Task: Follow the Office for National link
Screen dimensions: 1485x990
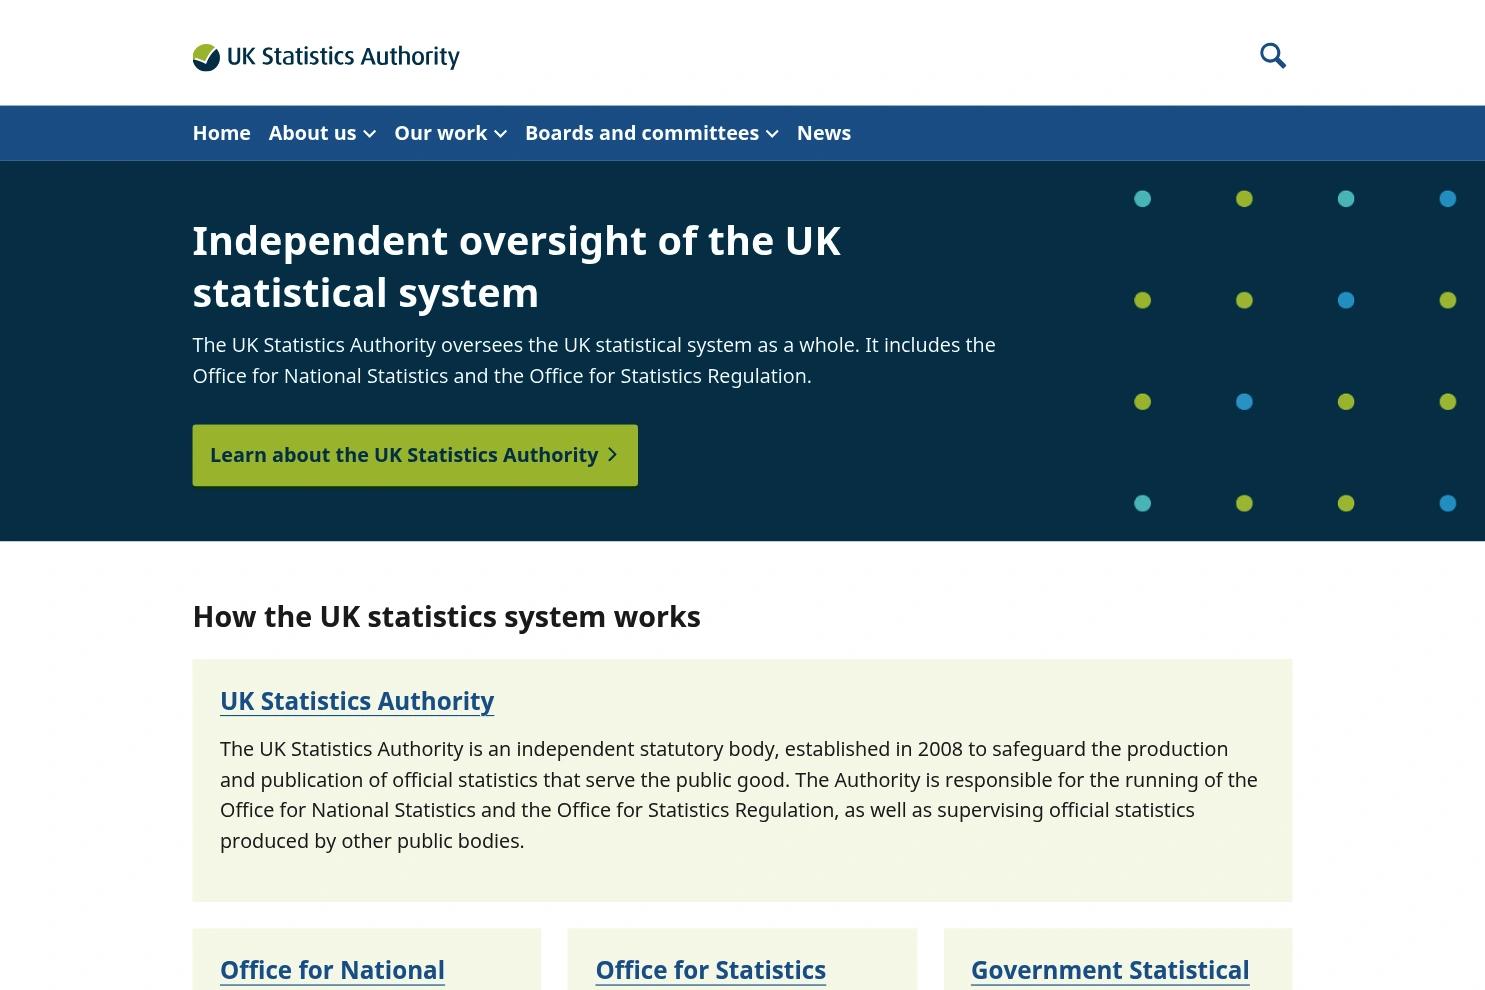Action: tap(332, 970)
